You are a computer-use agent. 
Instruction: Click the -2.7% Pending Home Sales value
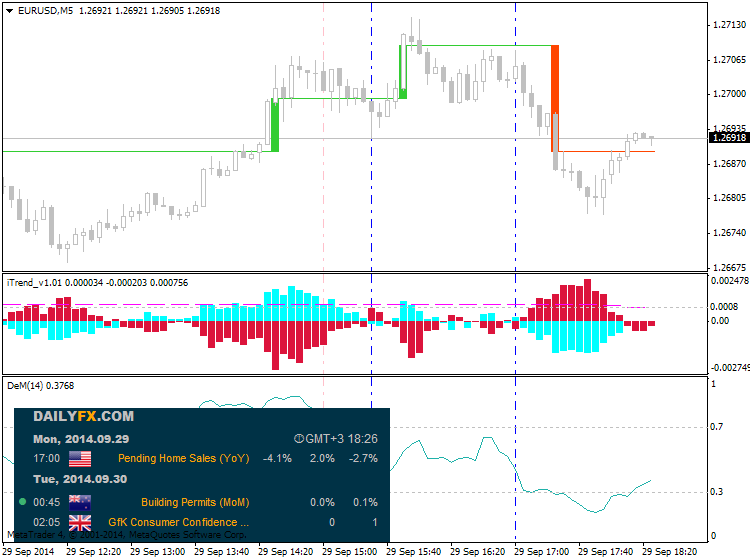pyautogui.click(x=364, y=458)
